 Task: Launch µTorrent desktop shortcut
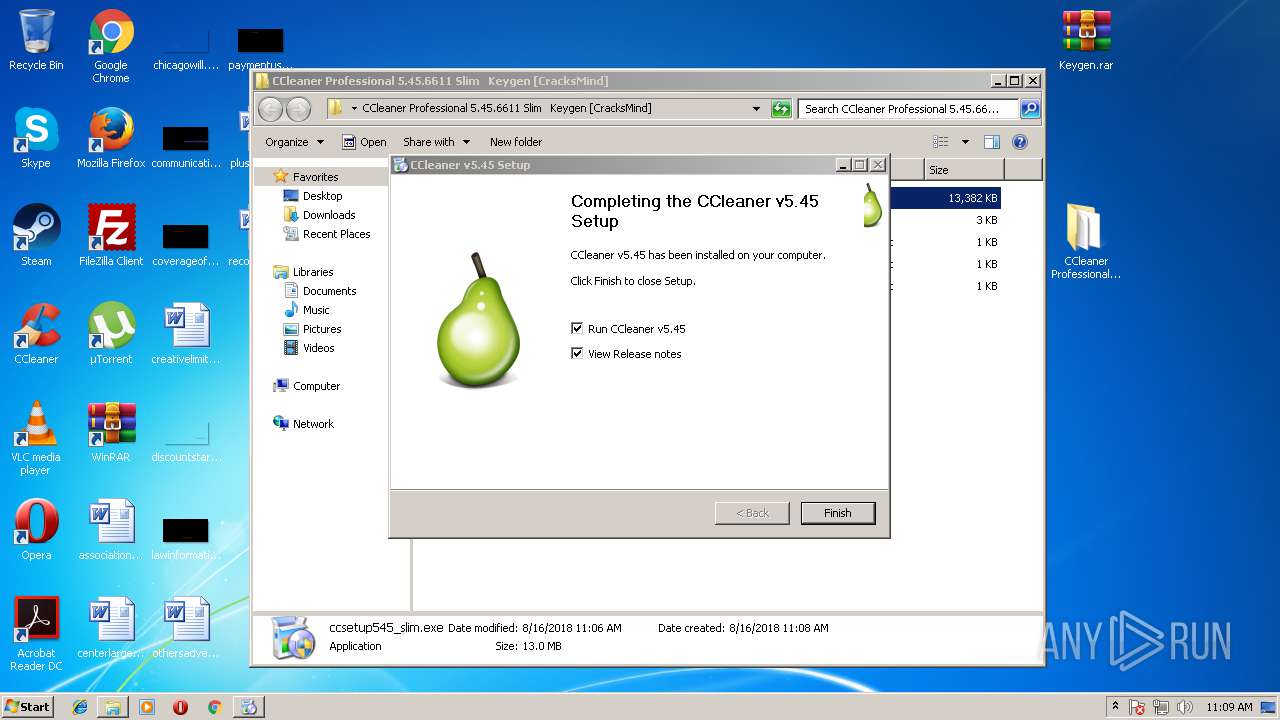(x=111, y=335)
